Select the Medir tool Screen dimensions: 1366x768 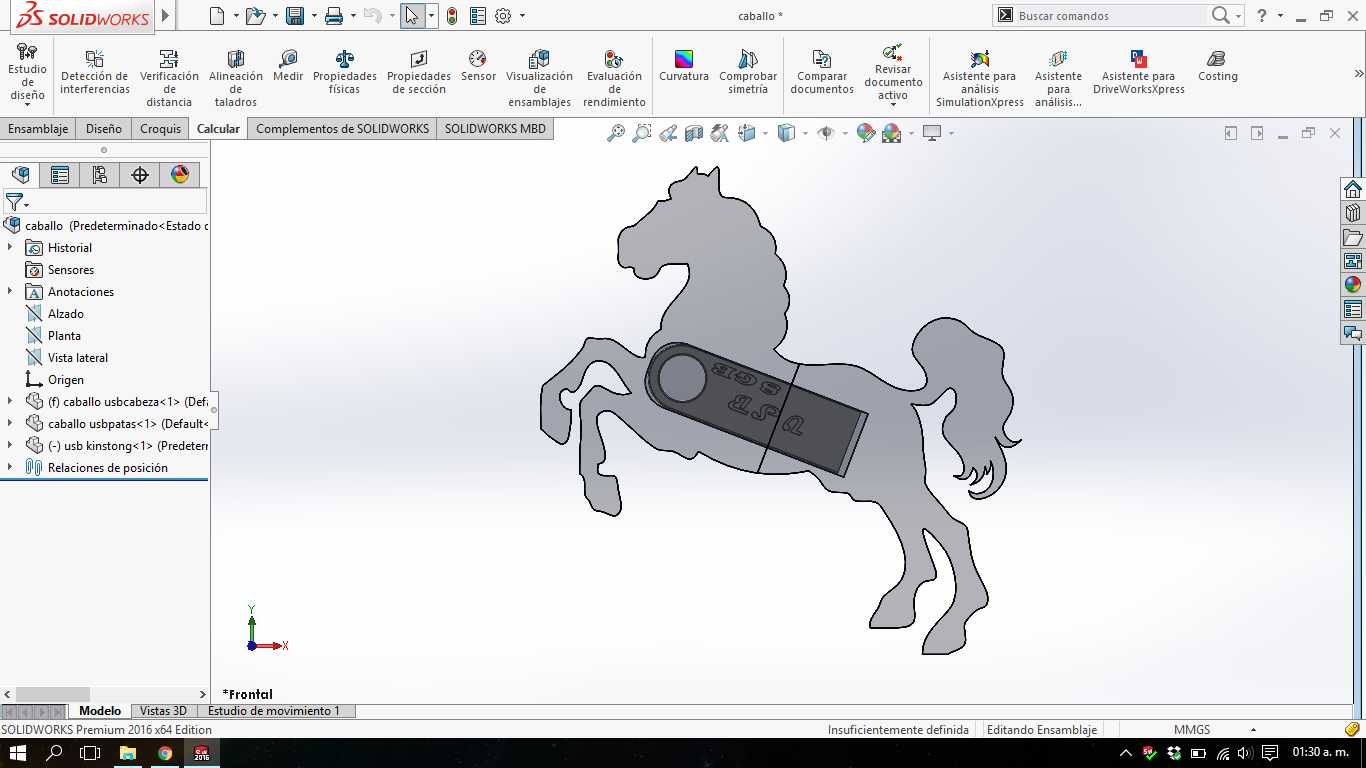[288, 67]
